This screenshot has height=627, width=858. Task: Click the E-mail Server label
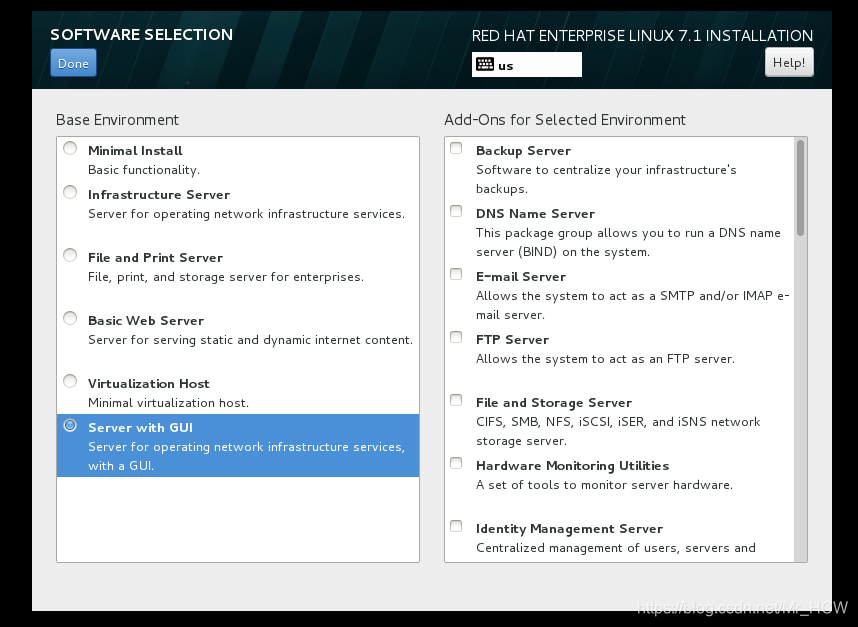click(x=521, y=276)
